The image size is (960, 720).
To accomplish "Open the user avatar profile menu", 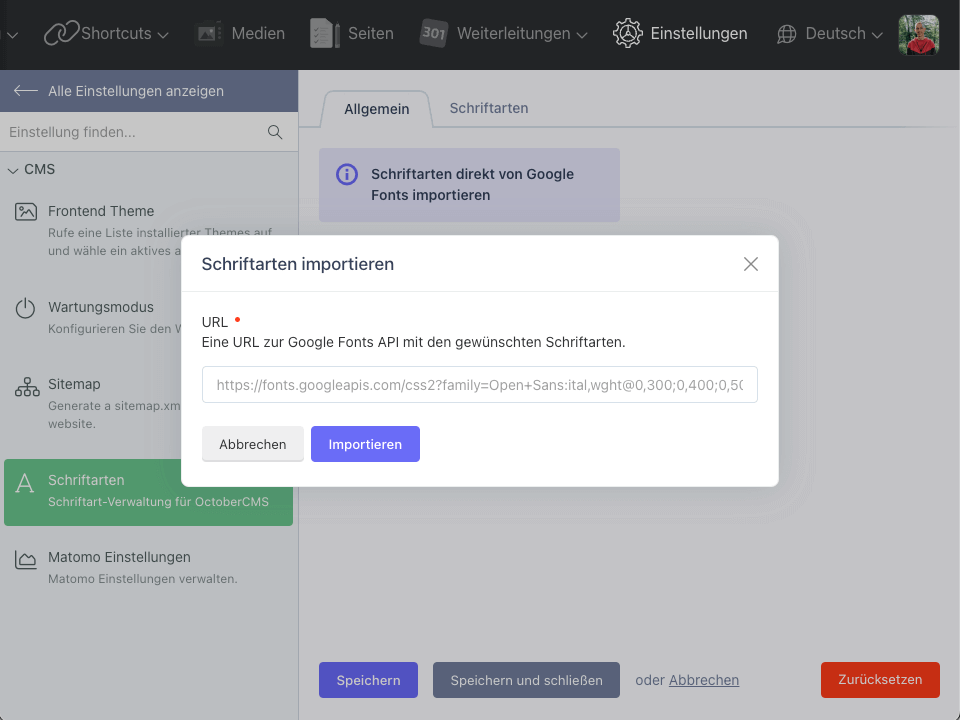I will (918, 35).
